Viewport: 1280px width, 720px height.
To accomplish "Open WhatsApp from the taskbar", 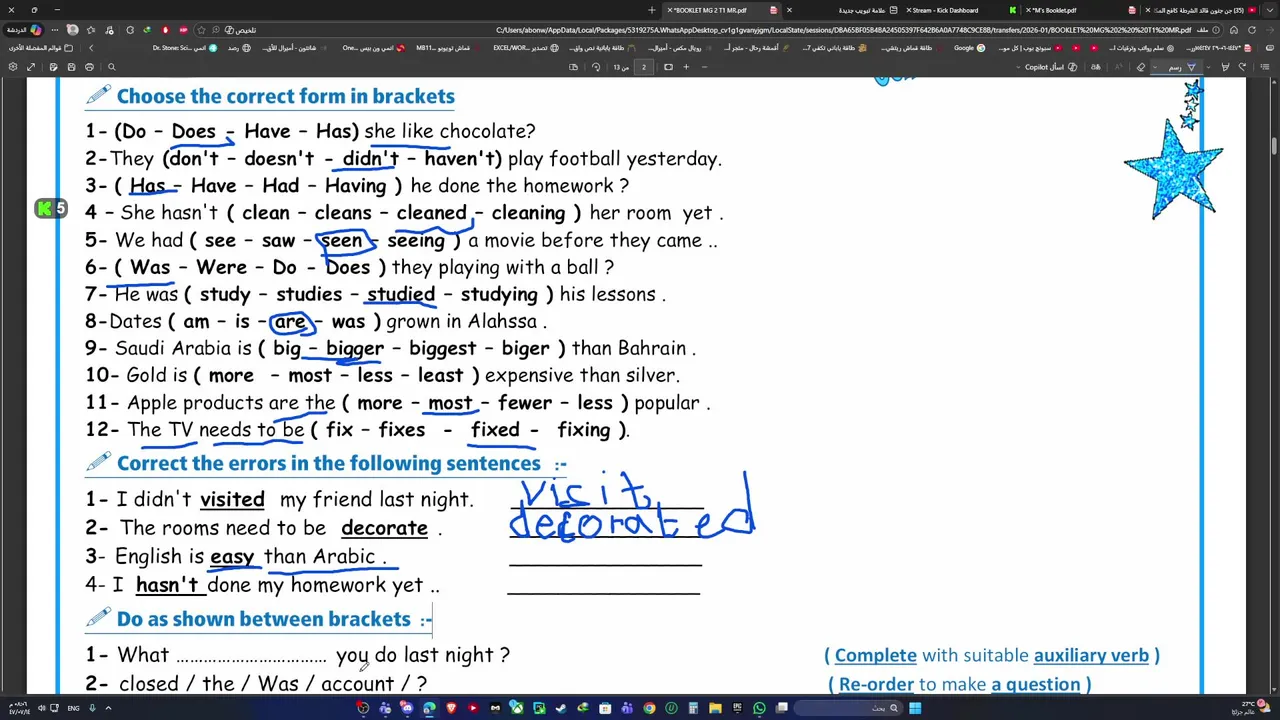I will pos(759,708).
